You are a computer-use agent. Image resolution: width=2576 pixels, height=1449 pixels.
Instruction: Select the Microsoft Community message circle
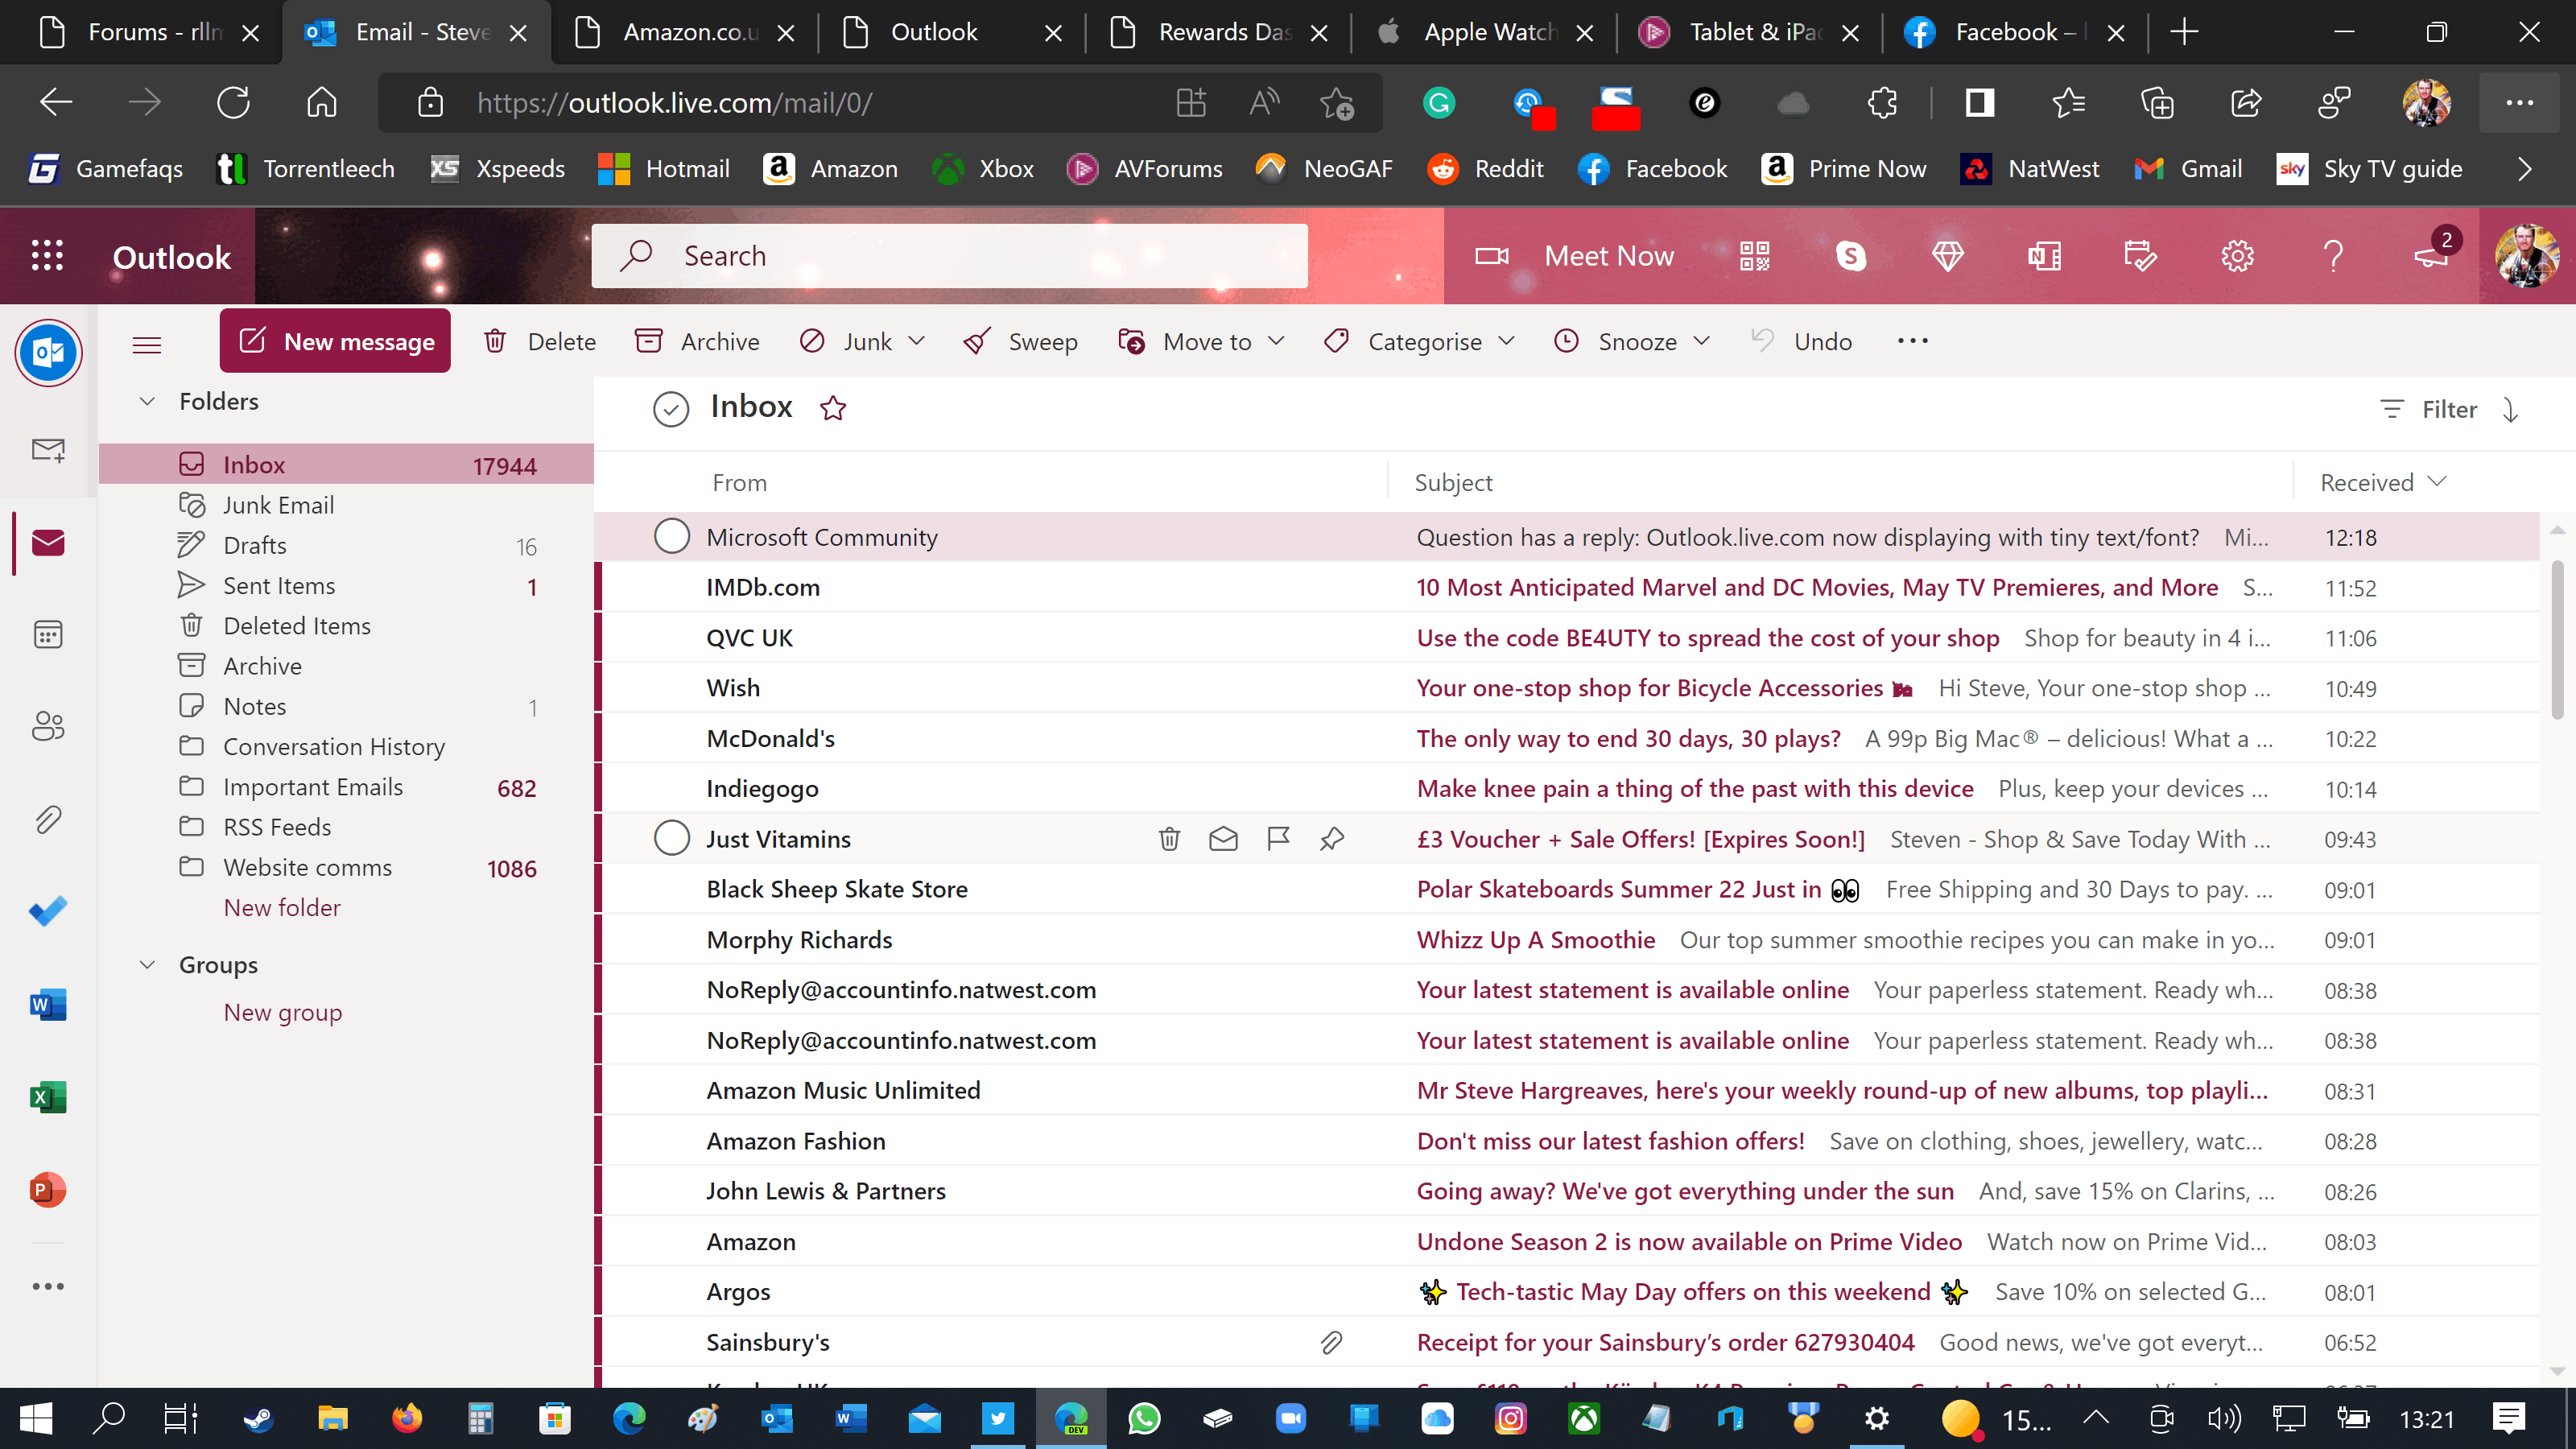coord(671,537)
